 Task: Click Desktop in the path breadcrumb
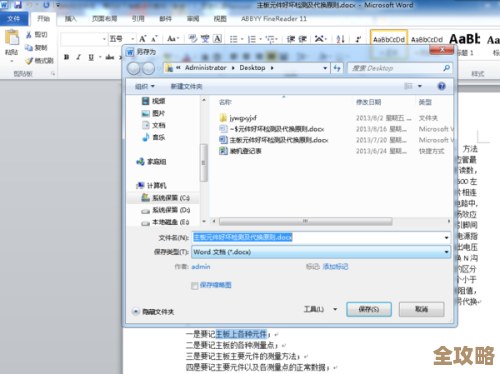(252, 68)
